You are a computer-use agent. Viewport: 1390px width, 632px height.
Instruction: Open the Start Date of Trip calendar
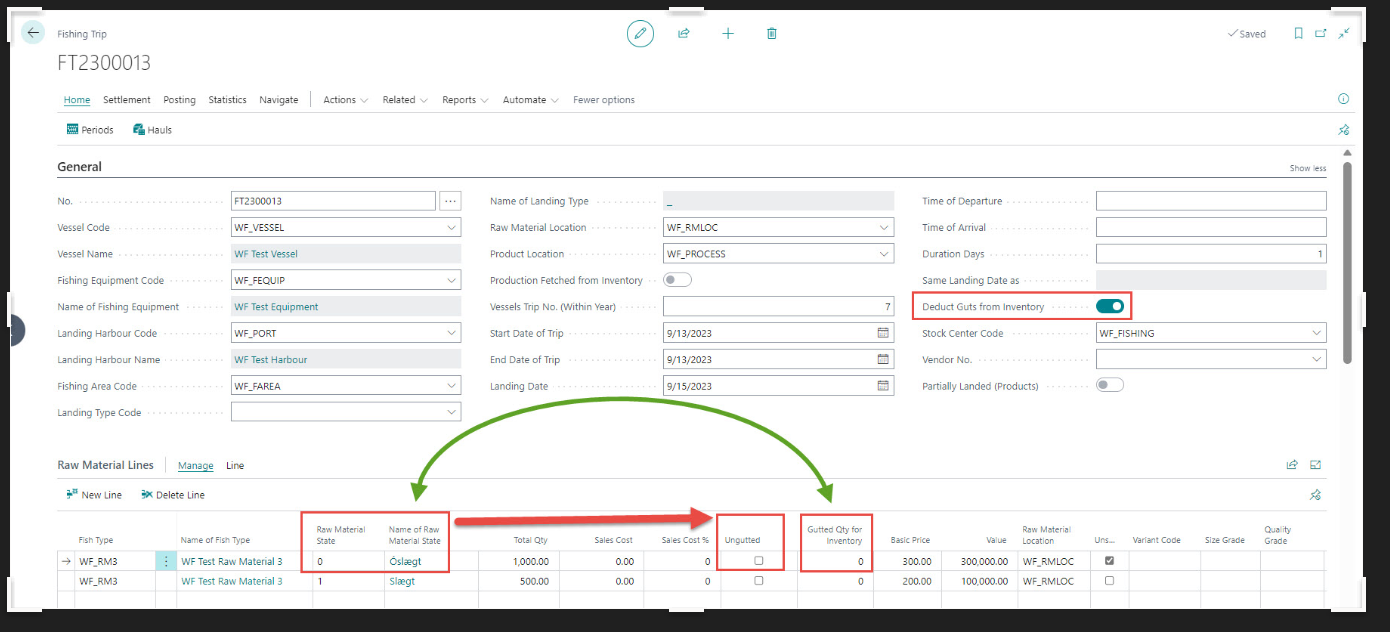click(x=883, y=333)
